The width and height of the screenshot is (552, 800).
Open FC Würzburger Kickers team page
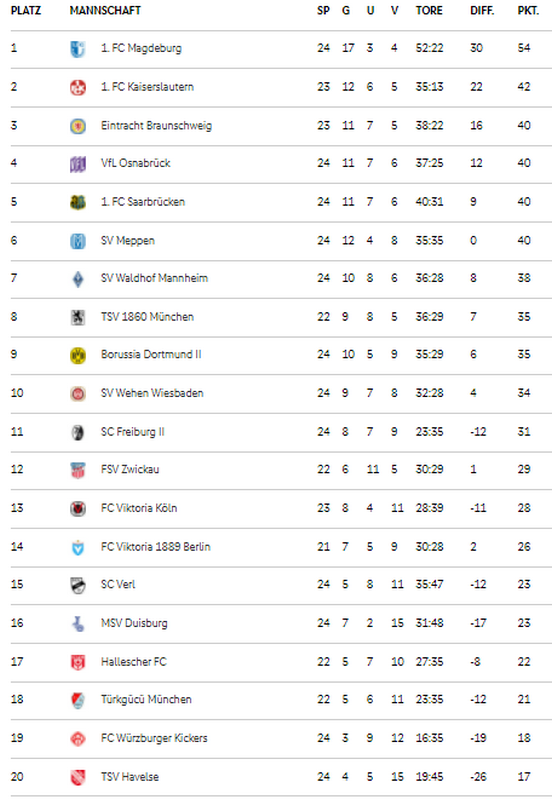(x=154, y=738)
